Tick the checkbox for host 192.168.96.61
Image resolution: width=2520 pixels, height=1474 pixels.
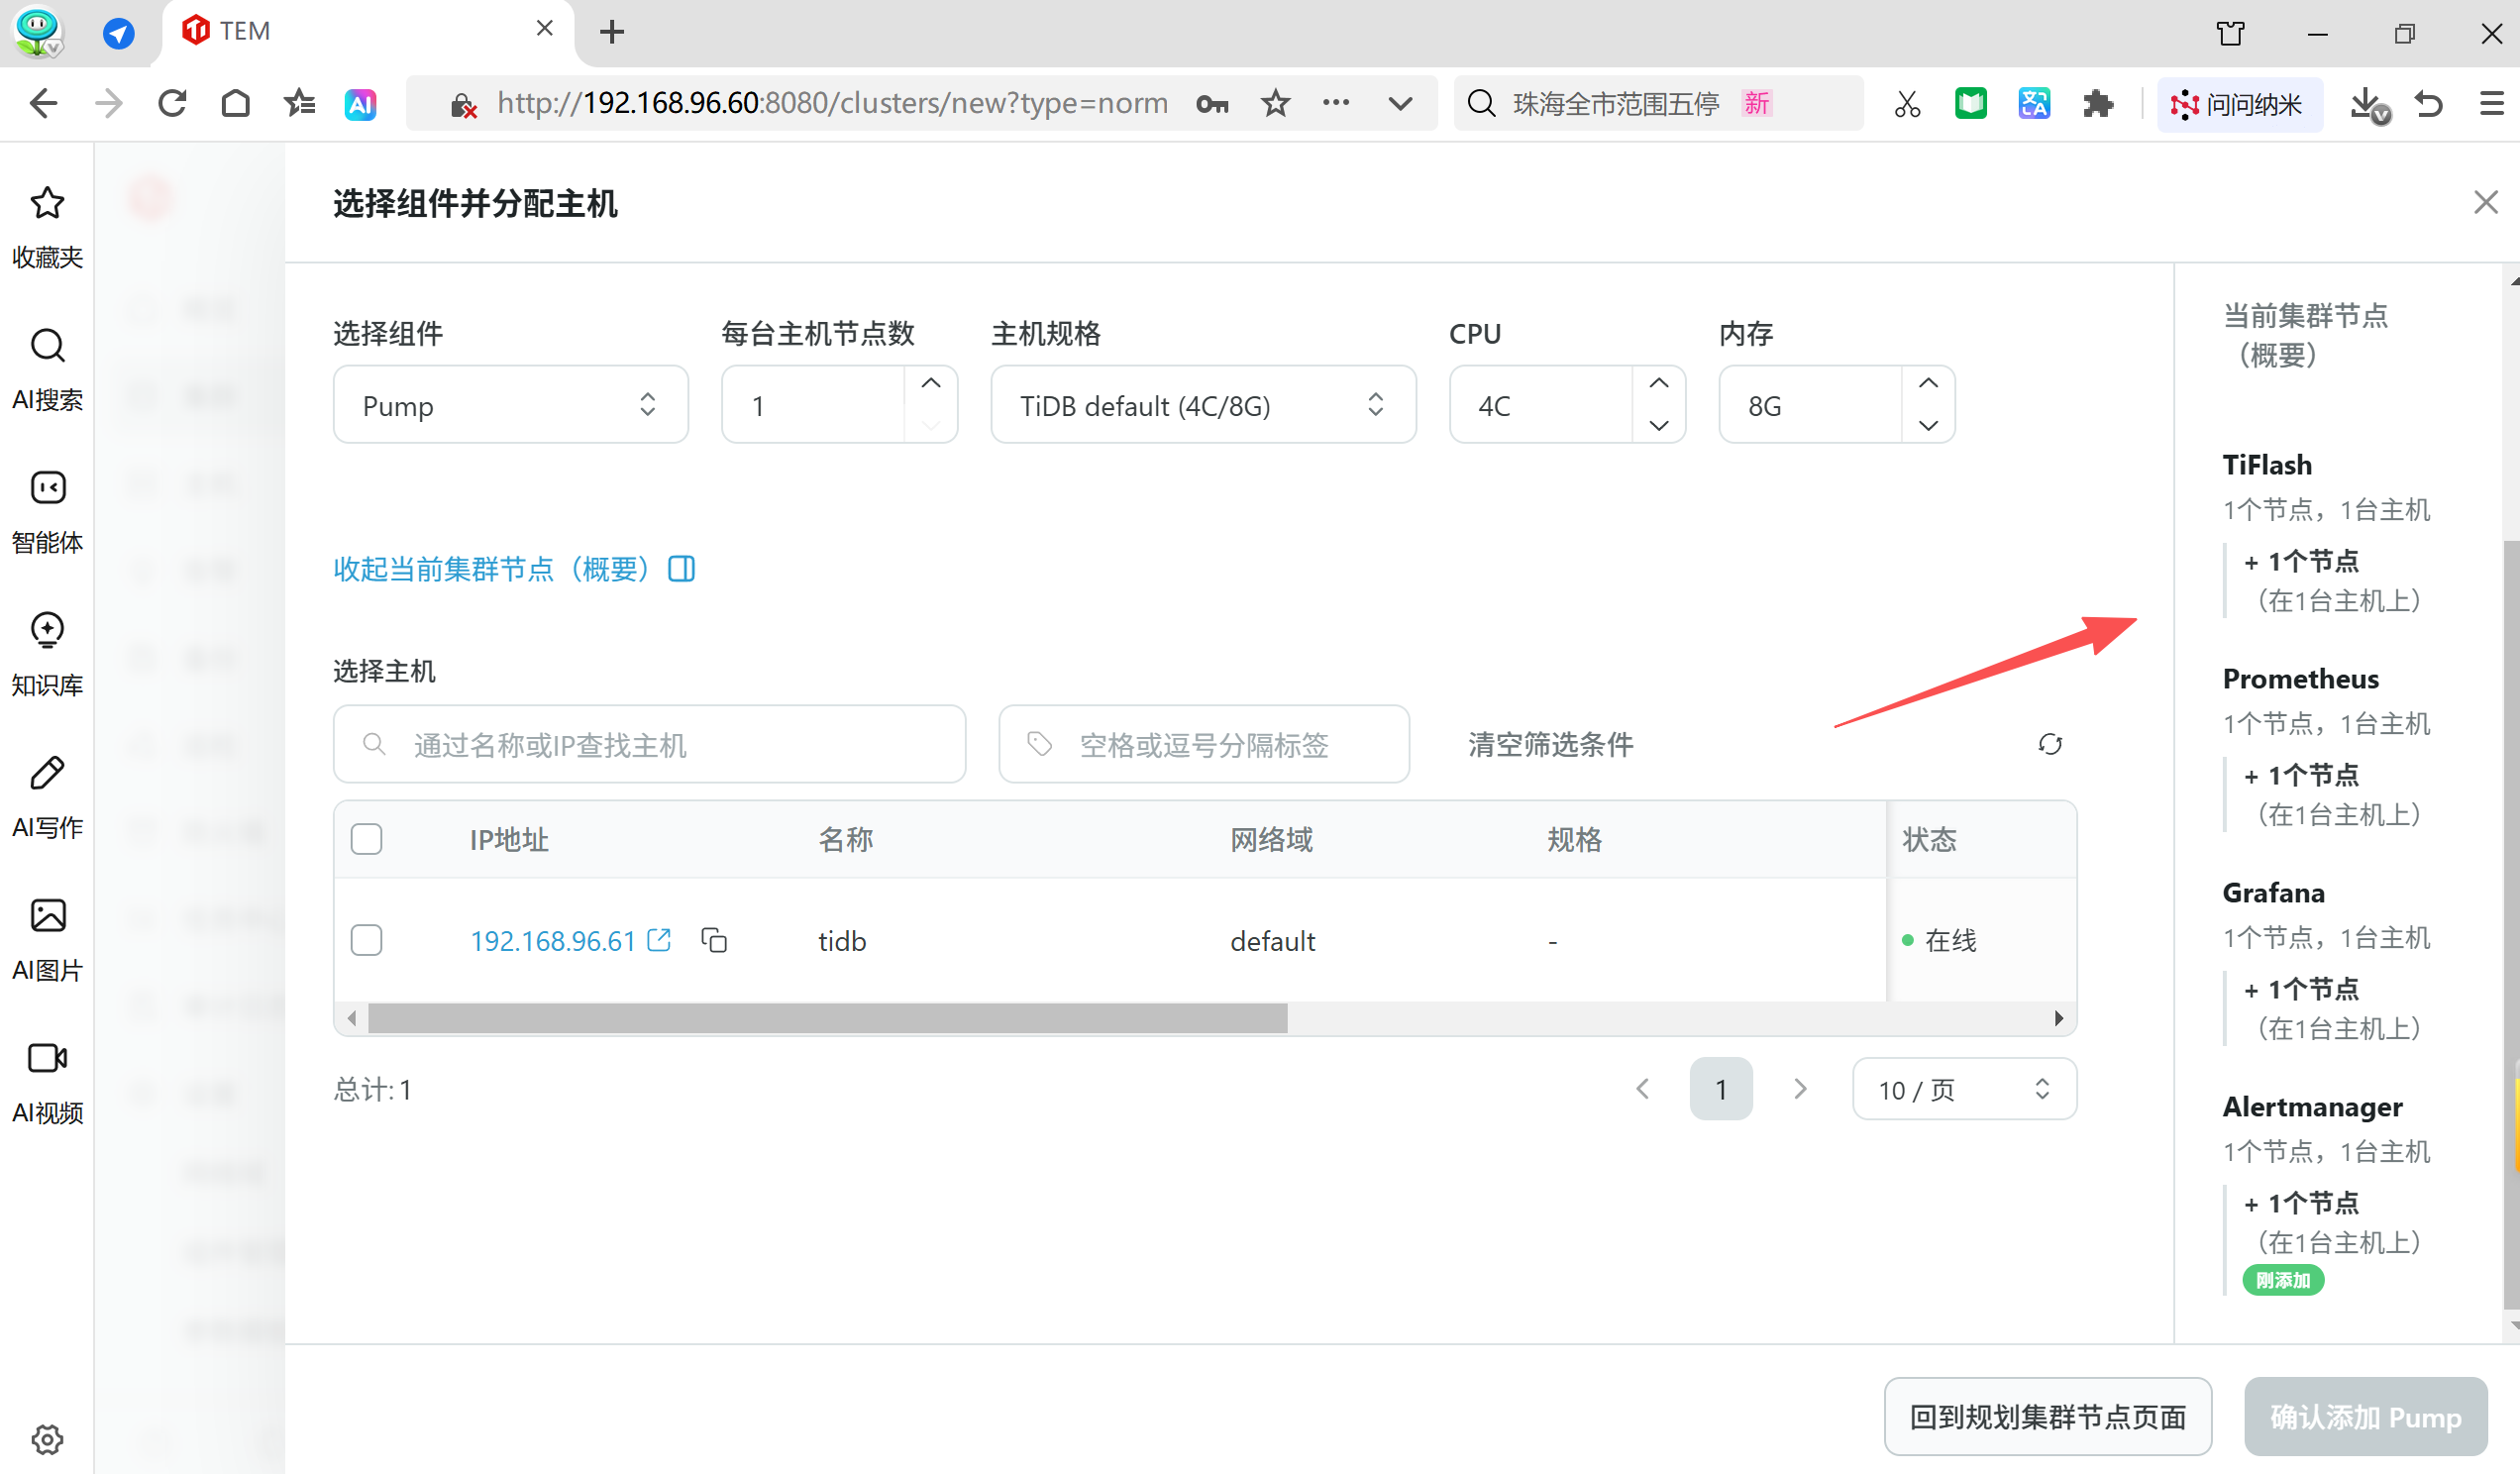point(367,940)
